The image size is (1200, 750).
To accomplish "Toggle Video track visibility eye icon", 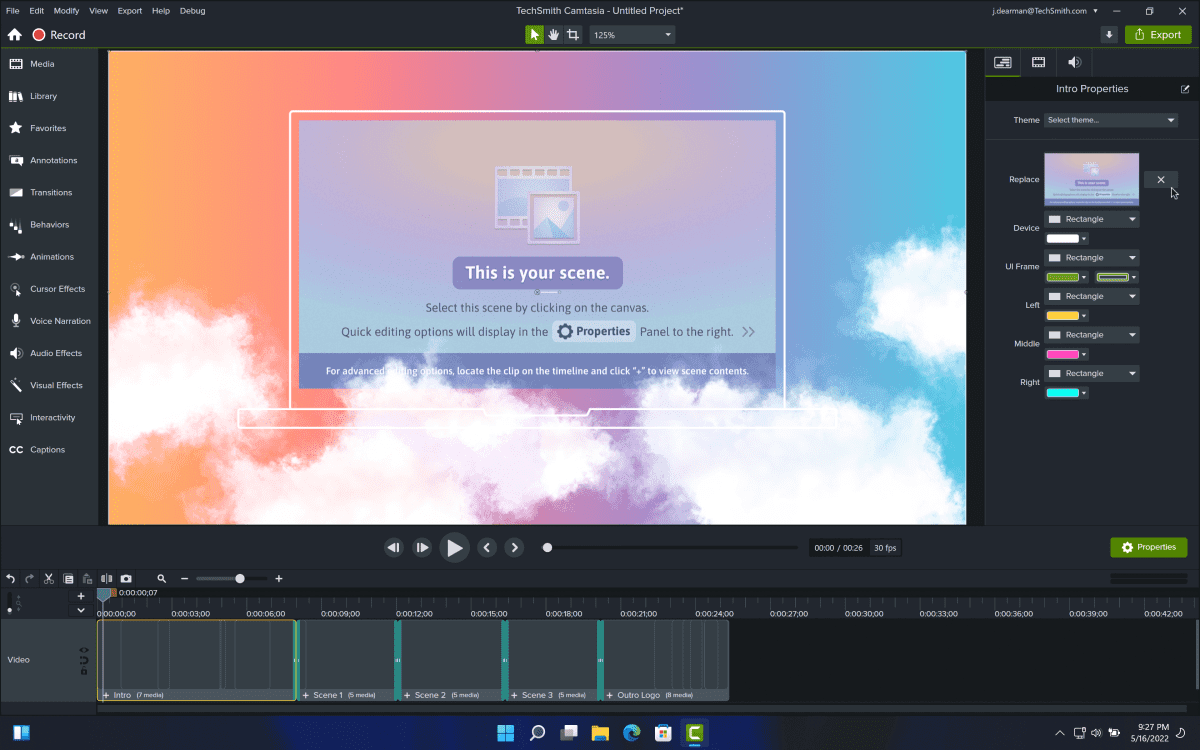I will [x=84, y=651].
